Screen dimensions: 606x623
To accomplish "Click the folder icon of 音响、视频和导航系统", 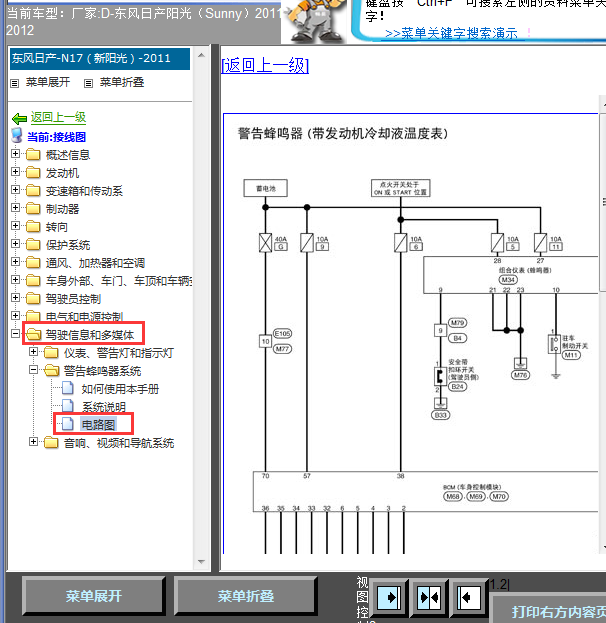I will point(51,443).
